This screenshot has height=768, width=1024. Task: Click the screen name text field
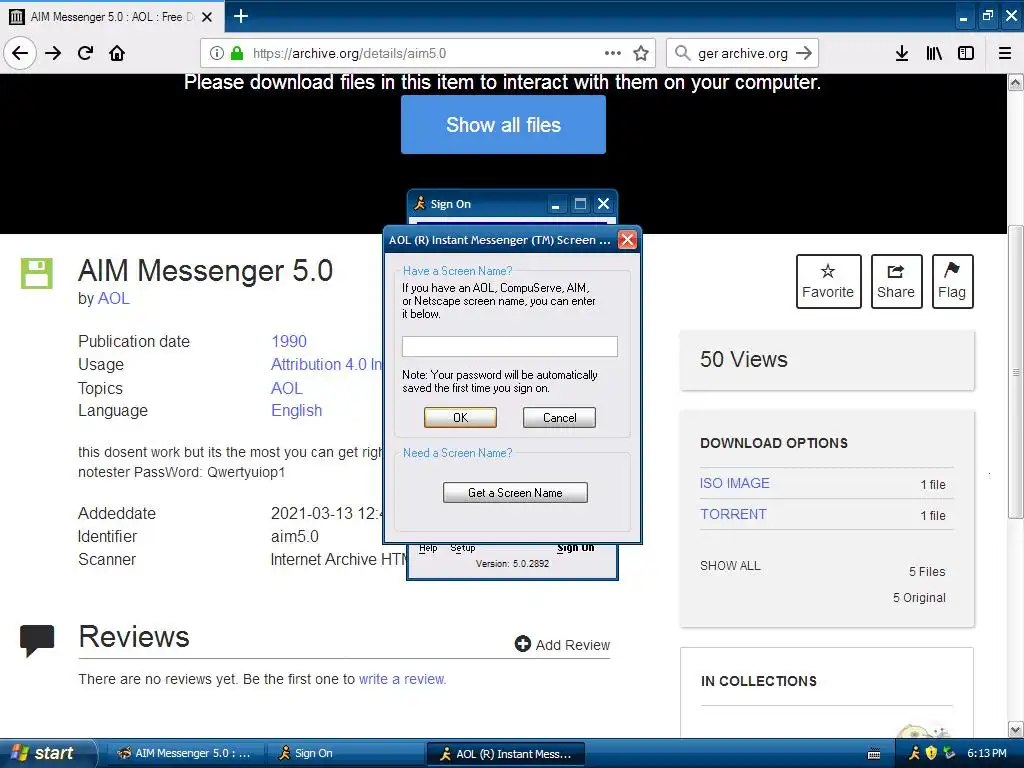[x=509, y=346]
